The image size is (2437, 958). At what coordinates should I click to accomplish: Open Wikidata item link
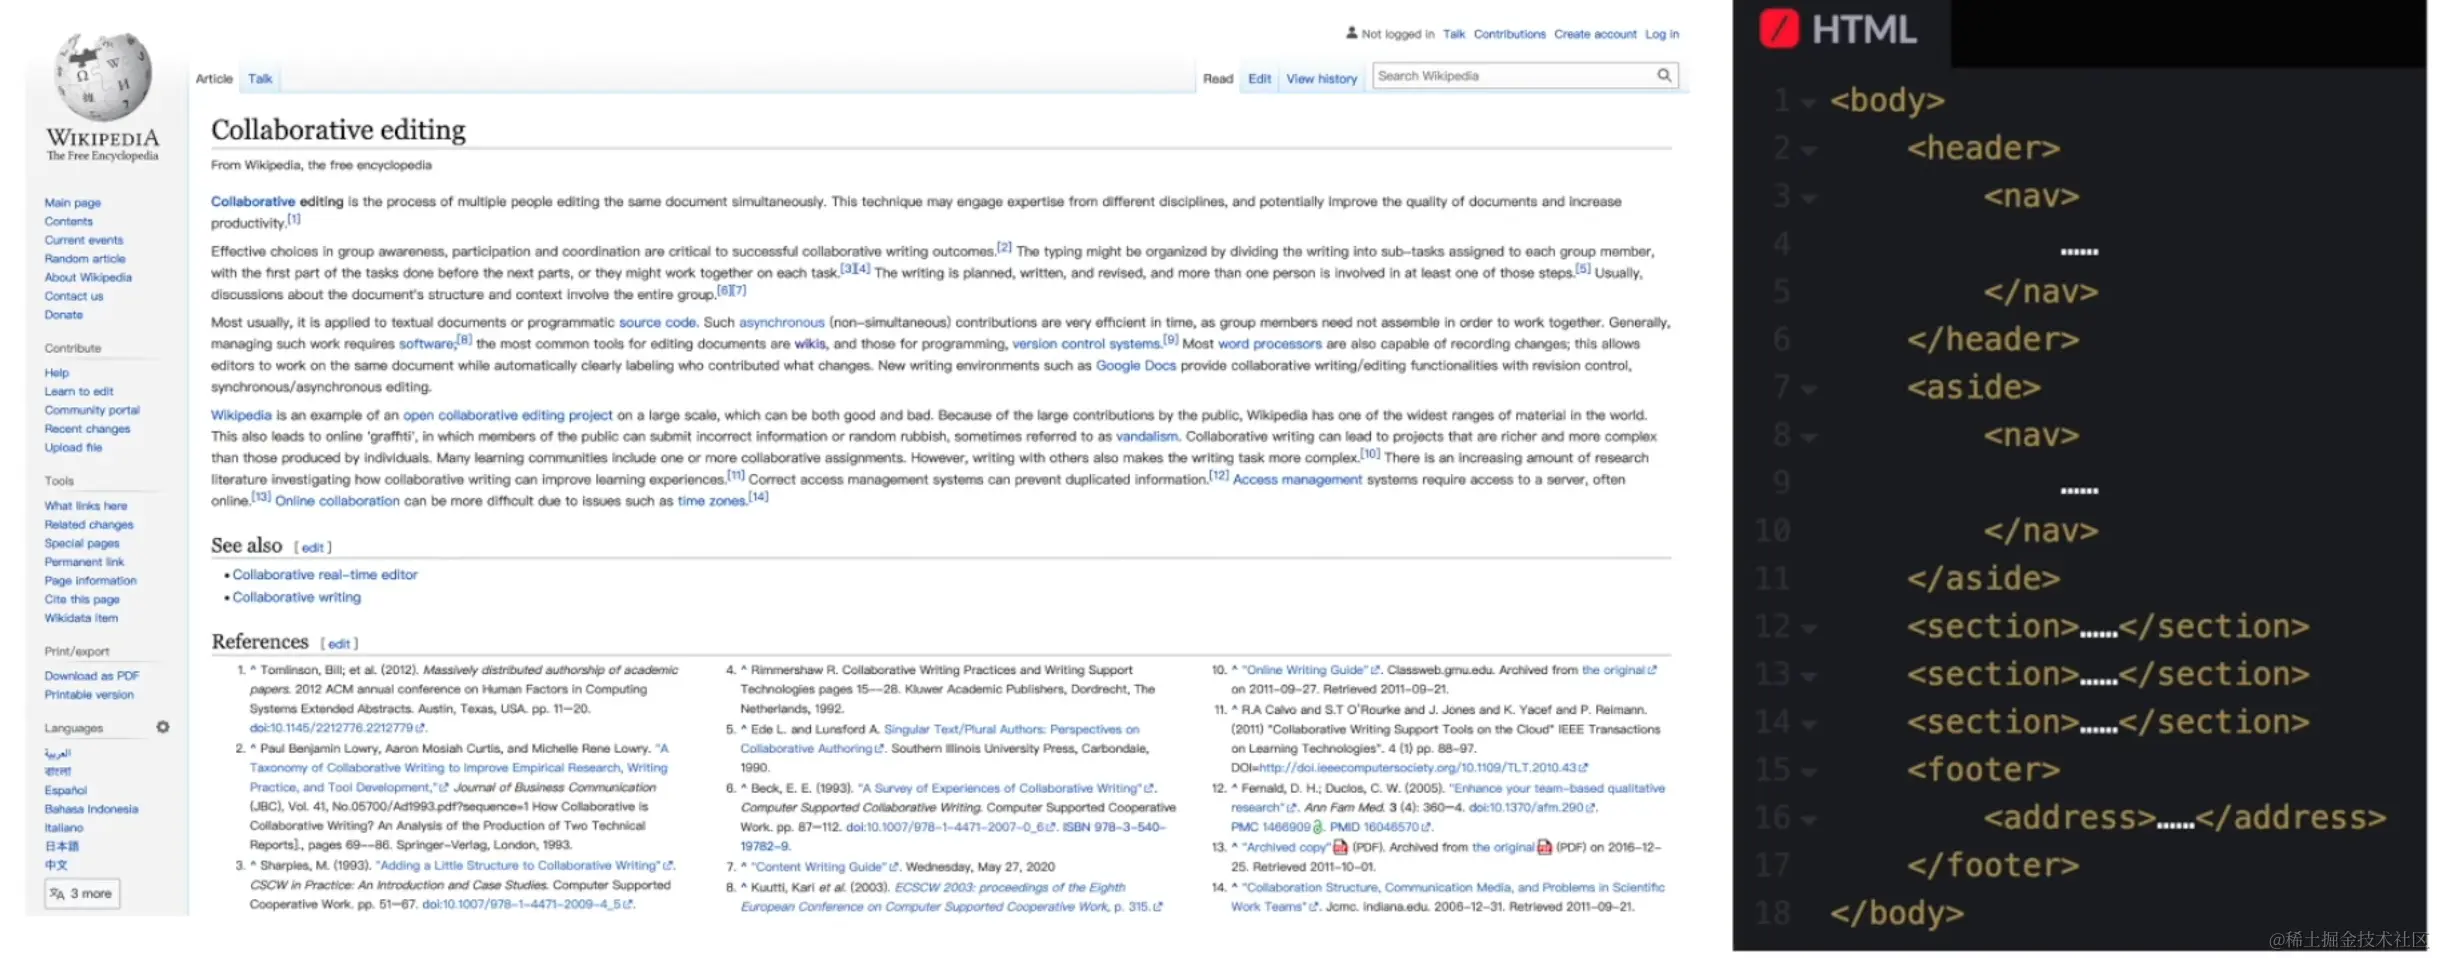(81, 617)
